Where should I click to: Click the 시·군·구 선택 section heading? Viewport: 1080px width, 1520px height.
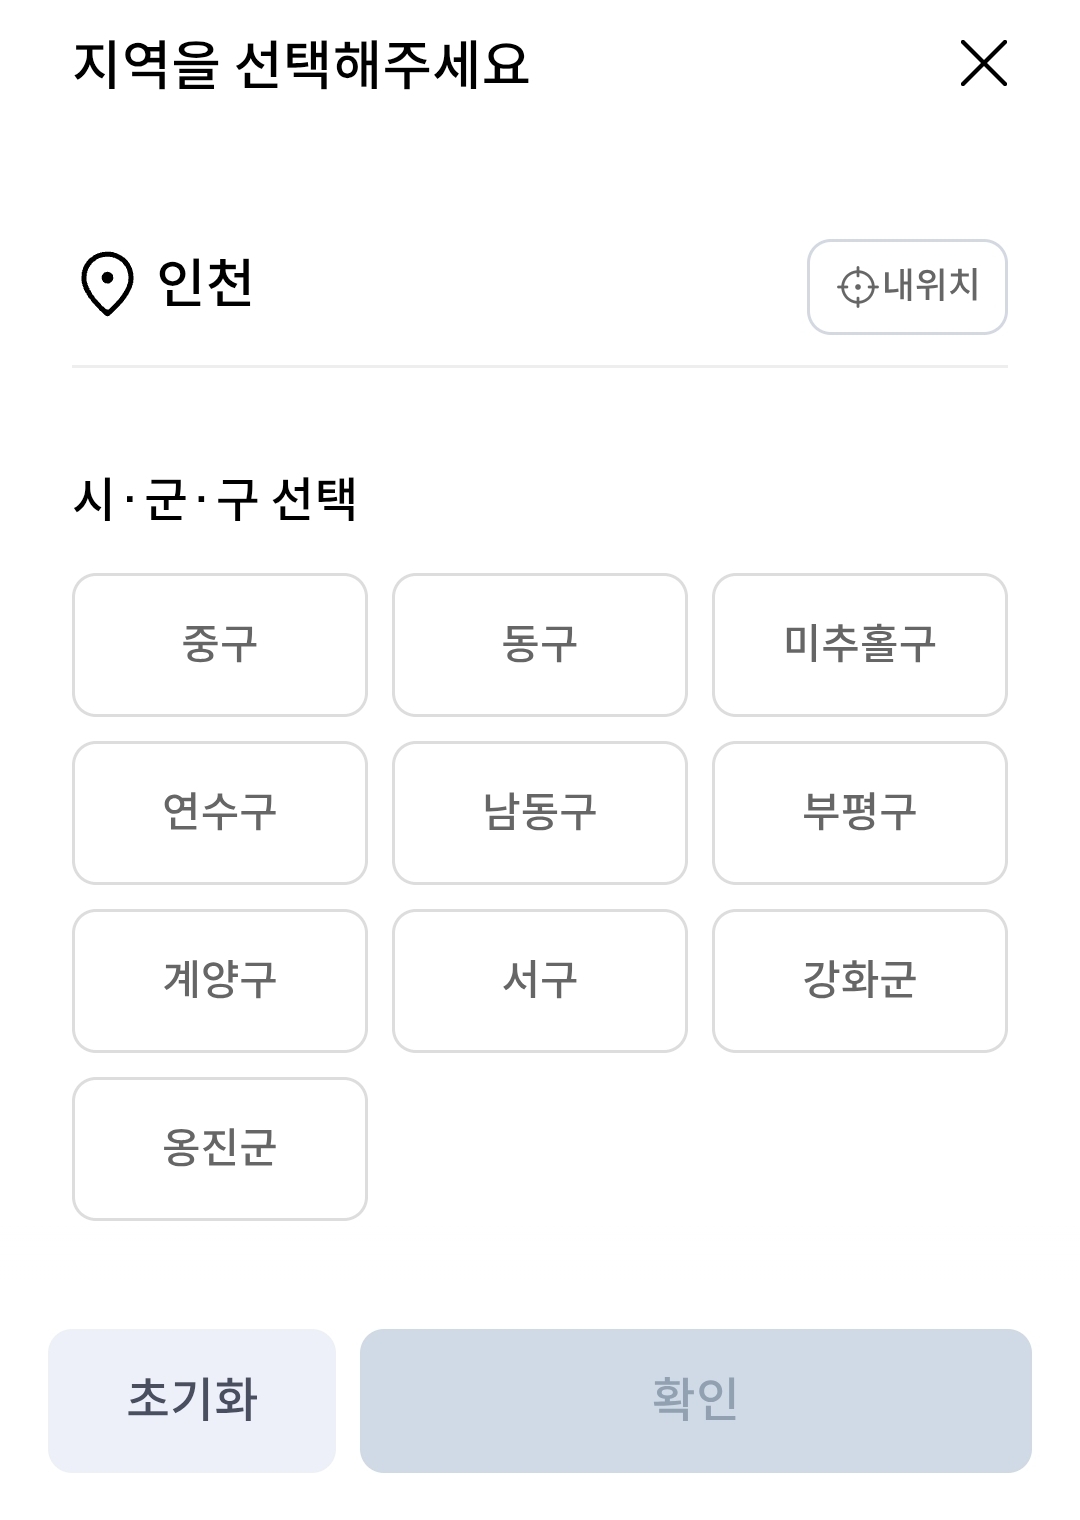click(215, 499)
